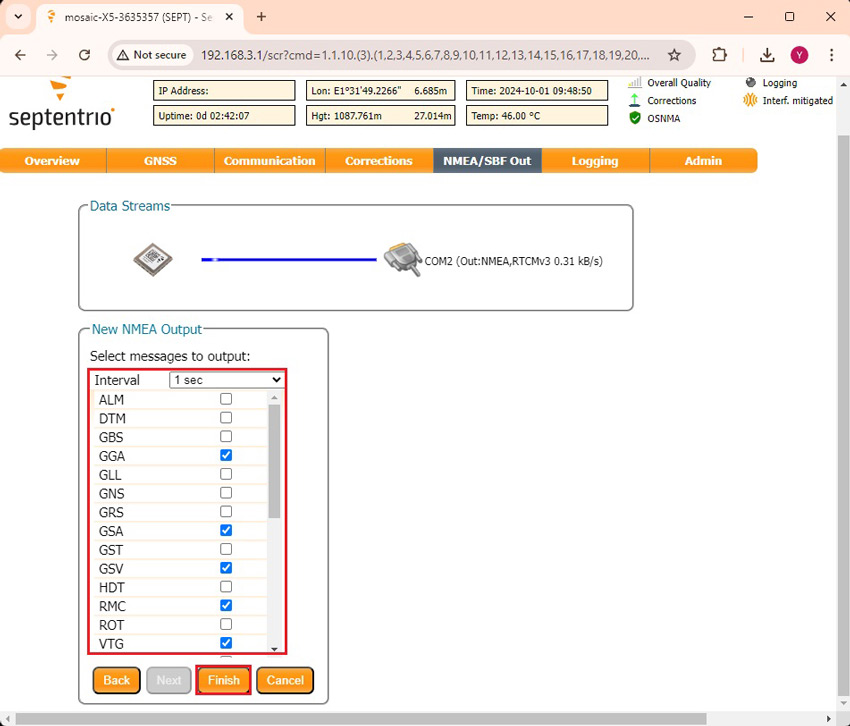Click the Finish button
The width and height of the screenshot is (850, 726).
click(x=223, y=680)
